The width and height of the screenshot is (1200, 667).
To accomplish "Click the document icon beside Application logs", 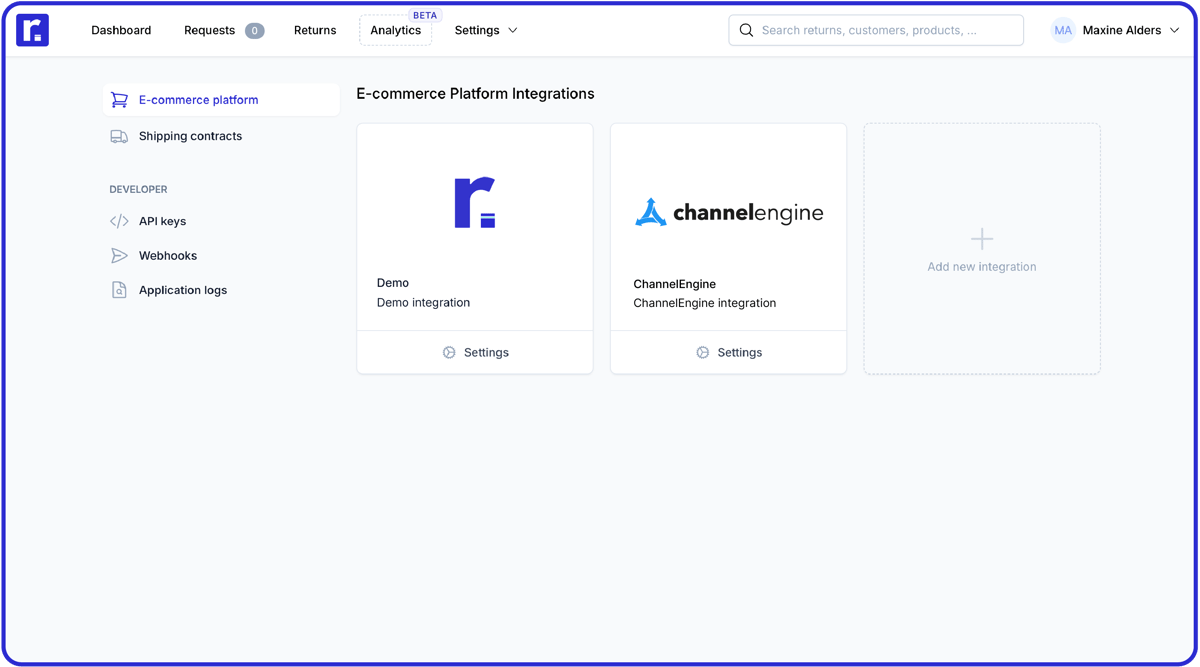I will tap(119, 290).
